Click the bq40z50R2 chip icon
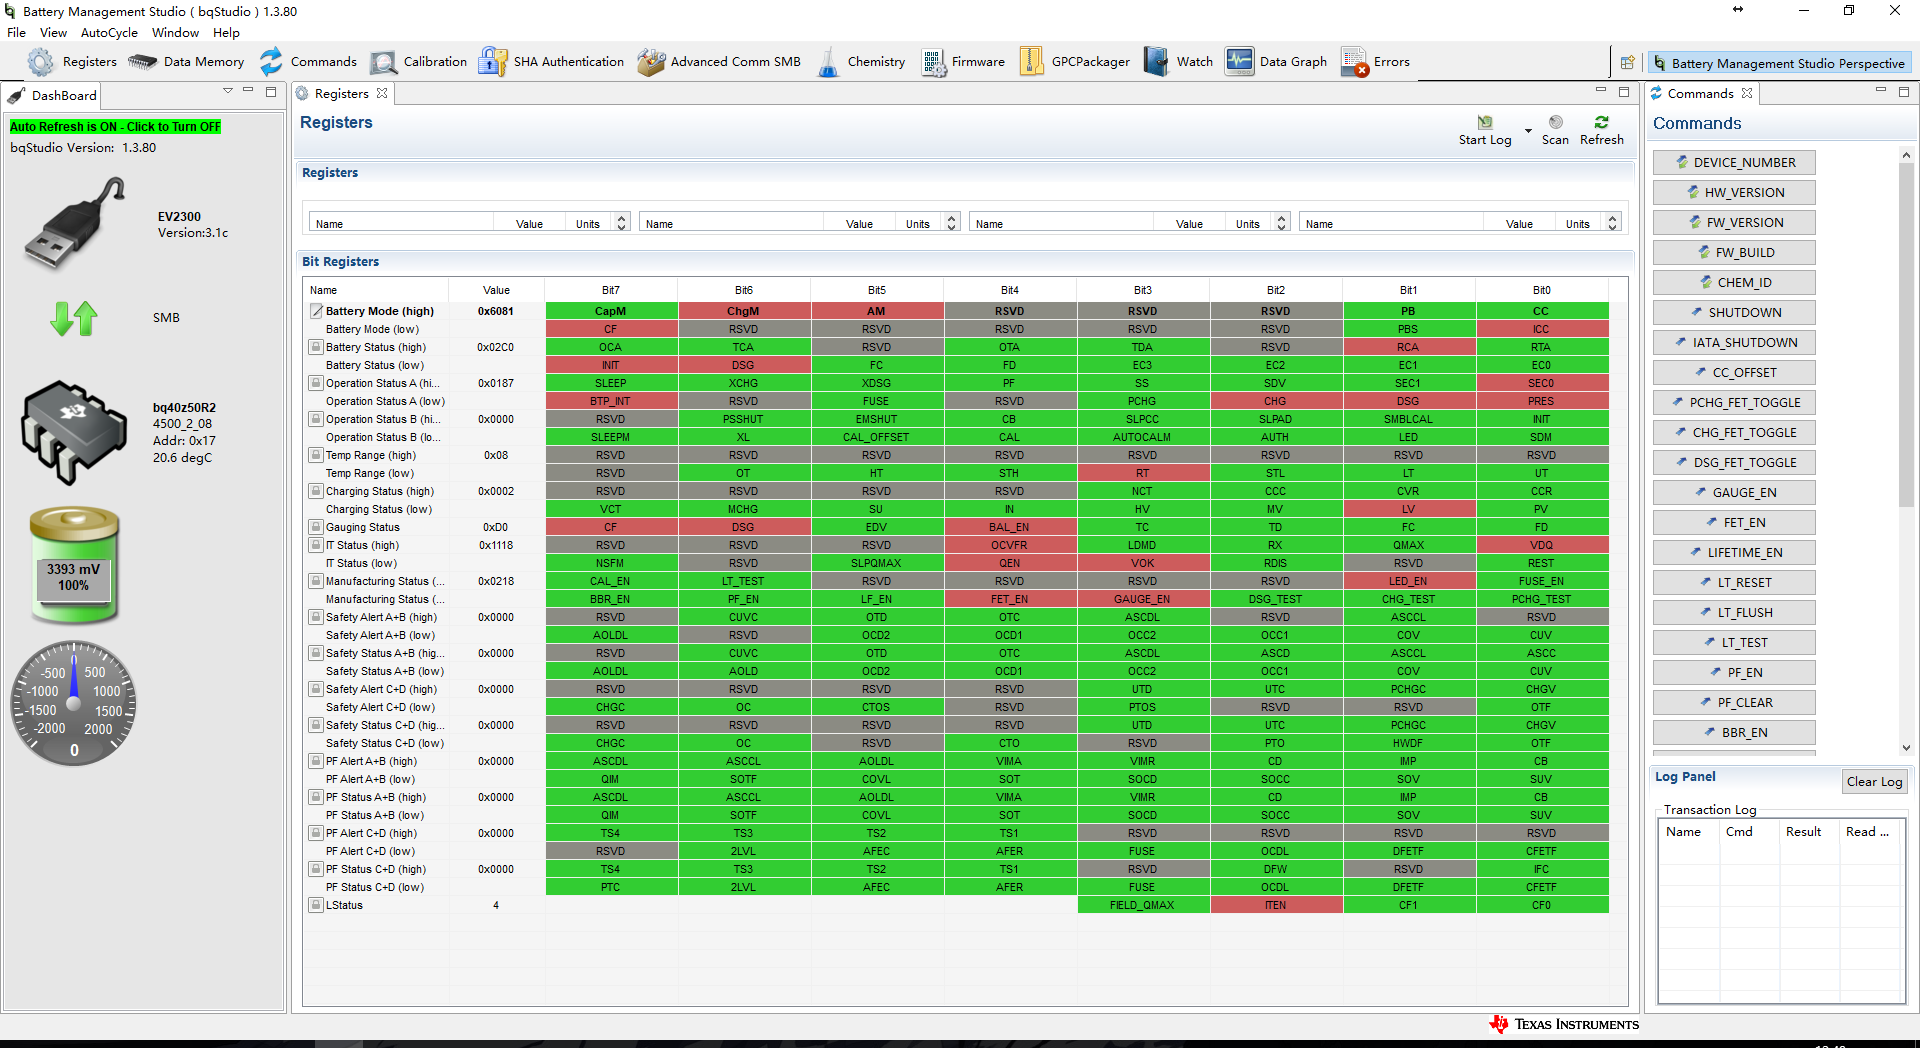The width and height of the screenshot is (1920, 1048). pyautogui.click(x=75, y=432)
